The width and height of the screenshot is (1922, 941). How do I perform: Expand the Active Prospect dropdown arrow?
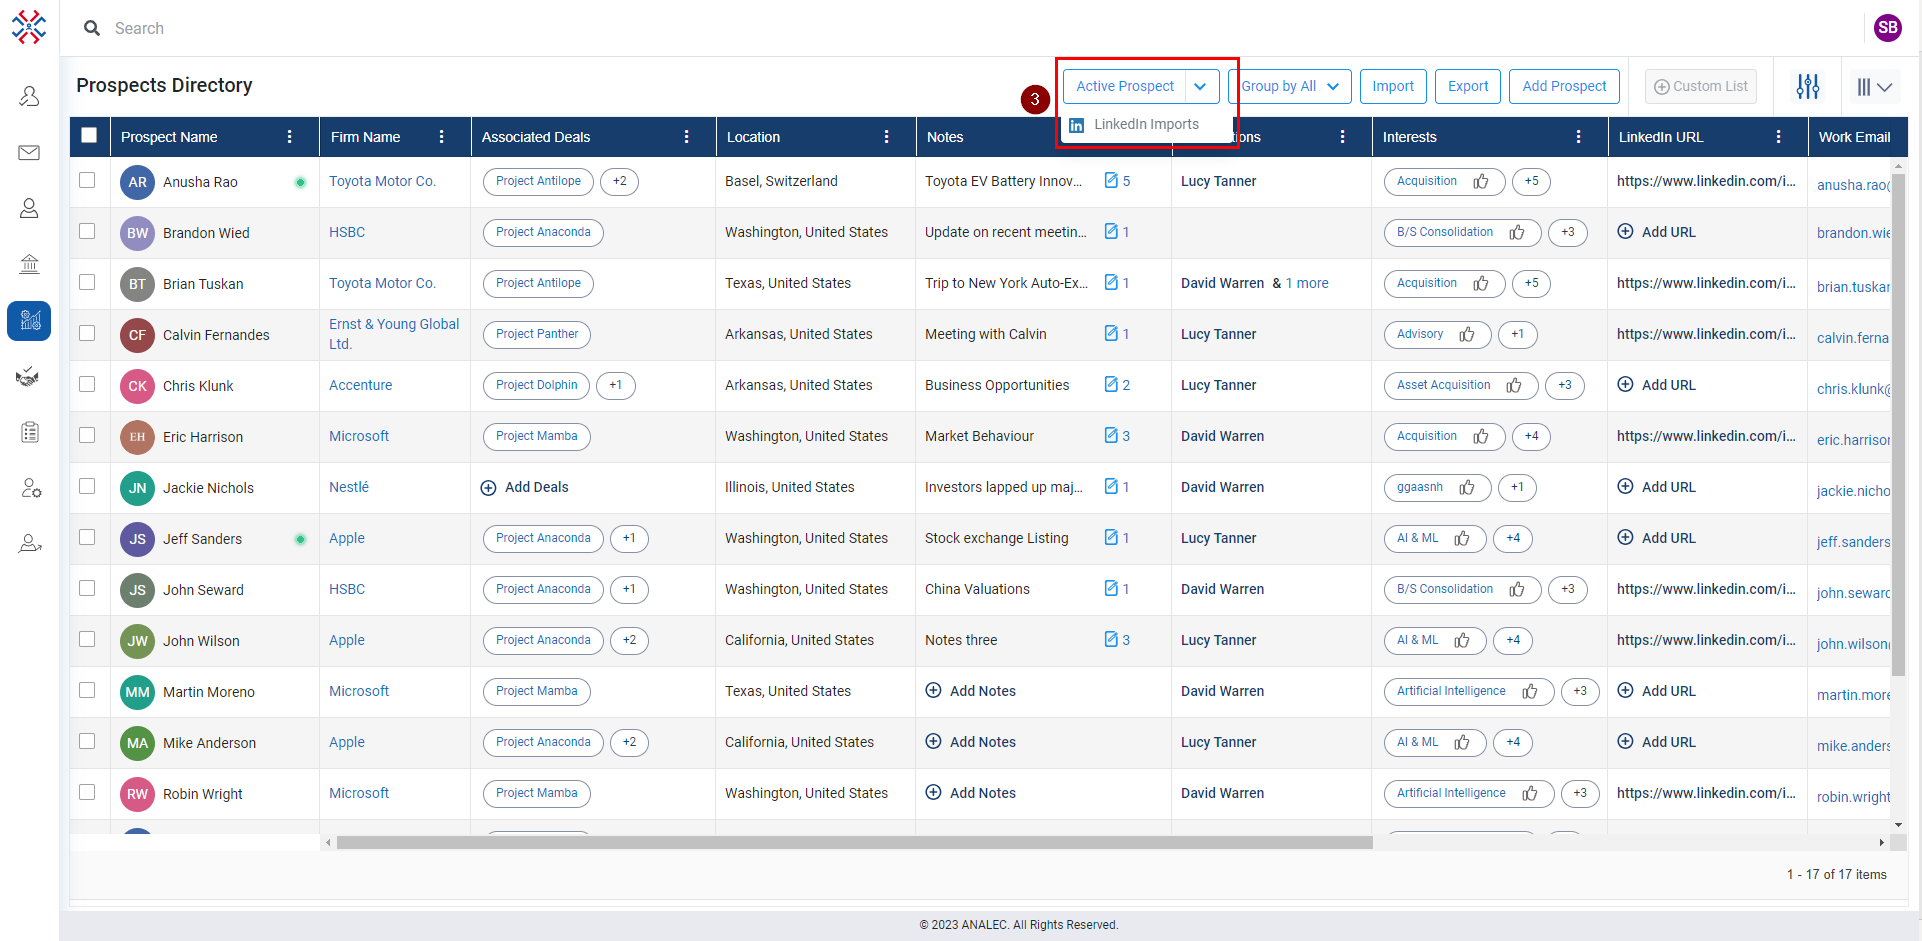click(1201, 86)
